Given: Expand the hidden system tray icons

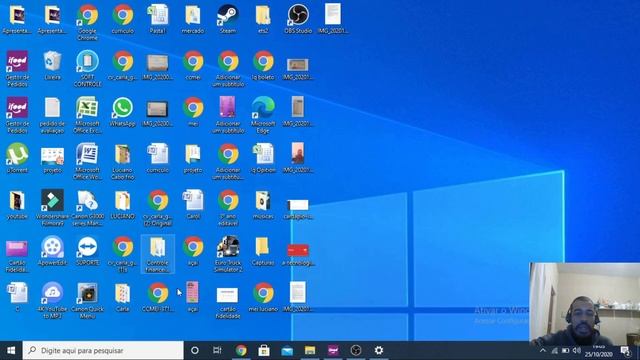Looking at the screenshot, I should coord(543,351).
